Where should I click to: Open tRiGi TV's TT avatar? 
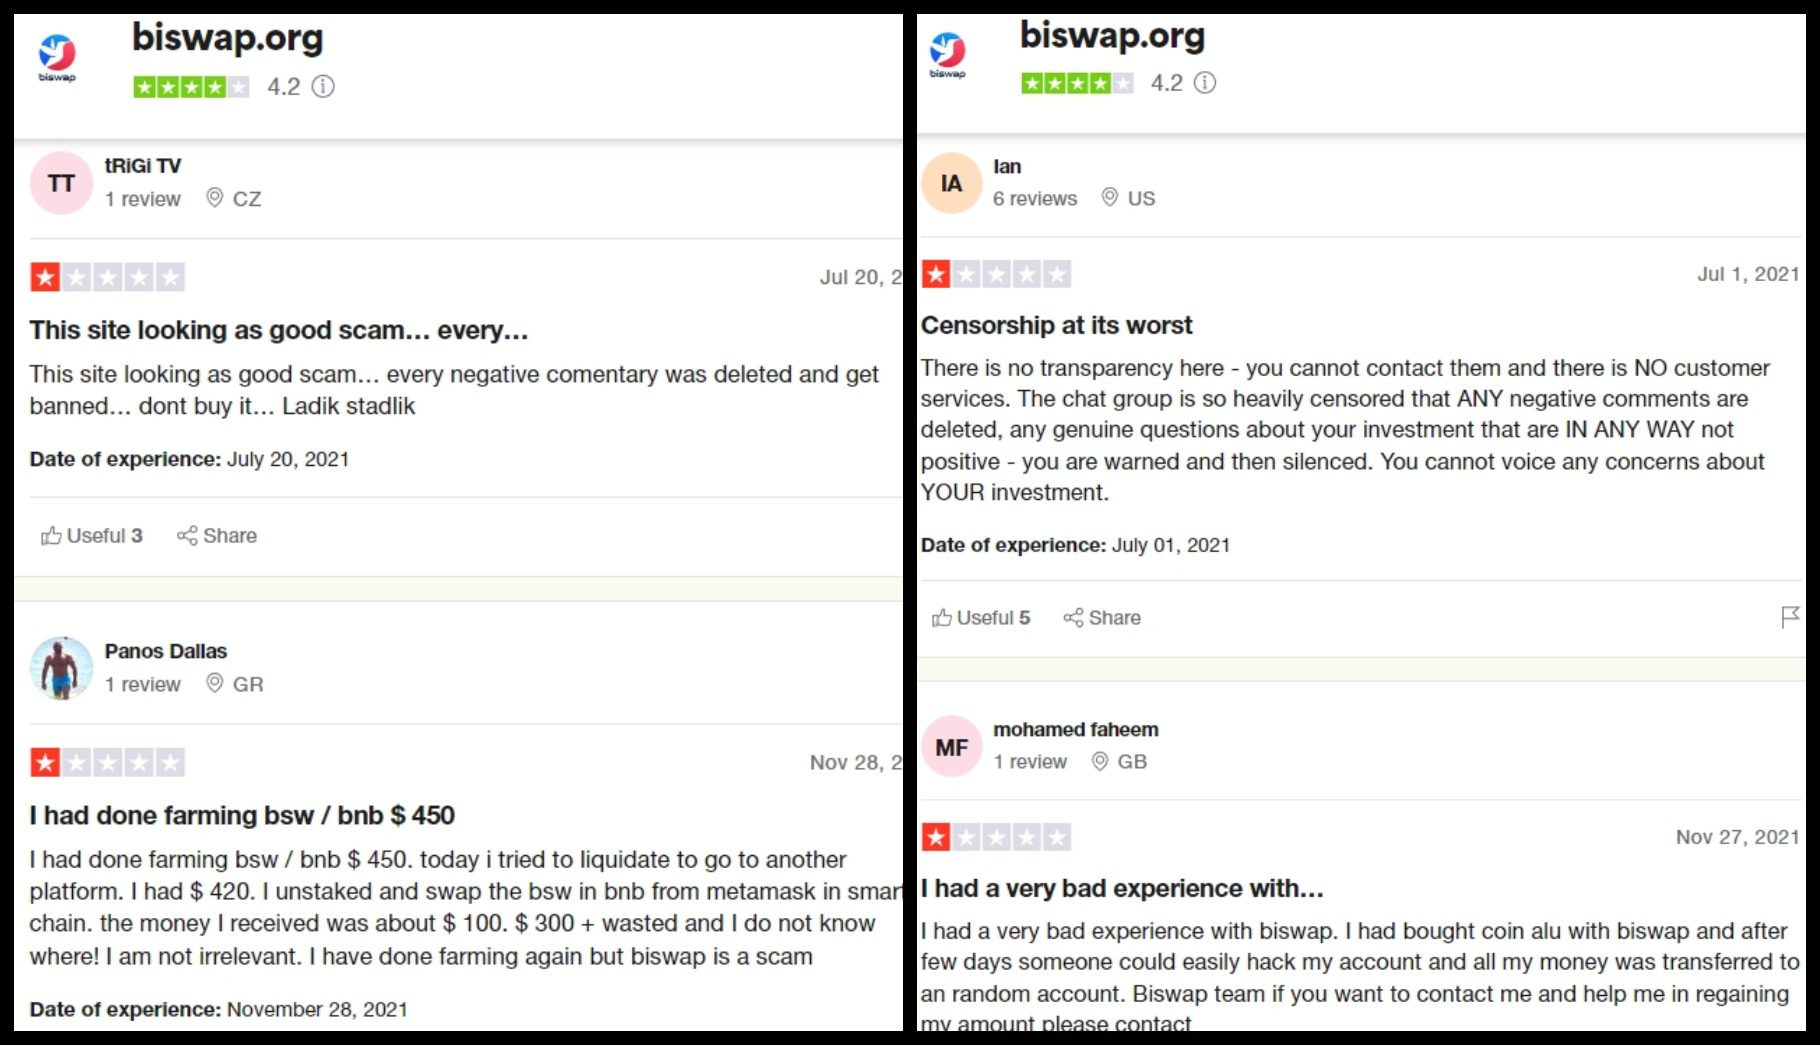click(x=61, y=183)
